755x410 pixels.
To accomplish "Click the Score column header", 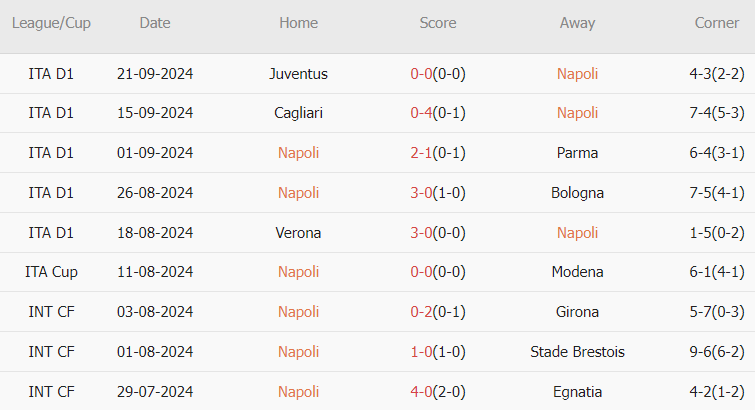I will pyautogui.click(x=438, y=23).
